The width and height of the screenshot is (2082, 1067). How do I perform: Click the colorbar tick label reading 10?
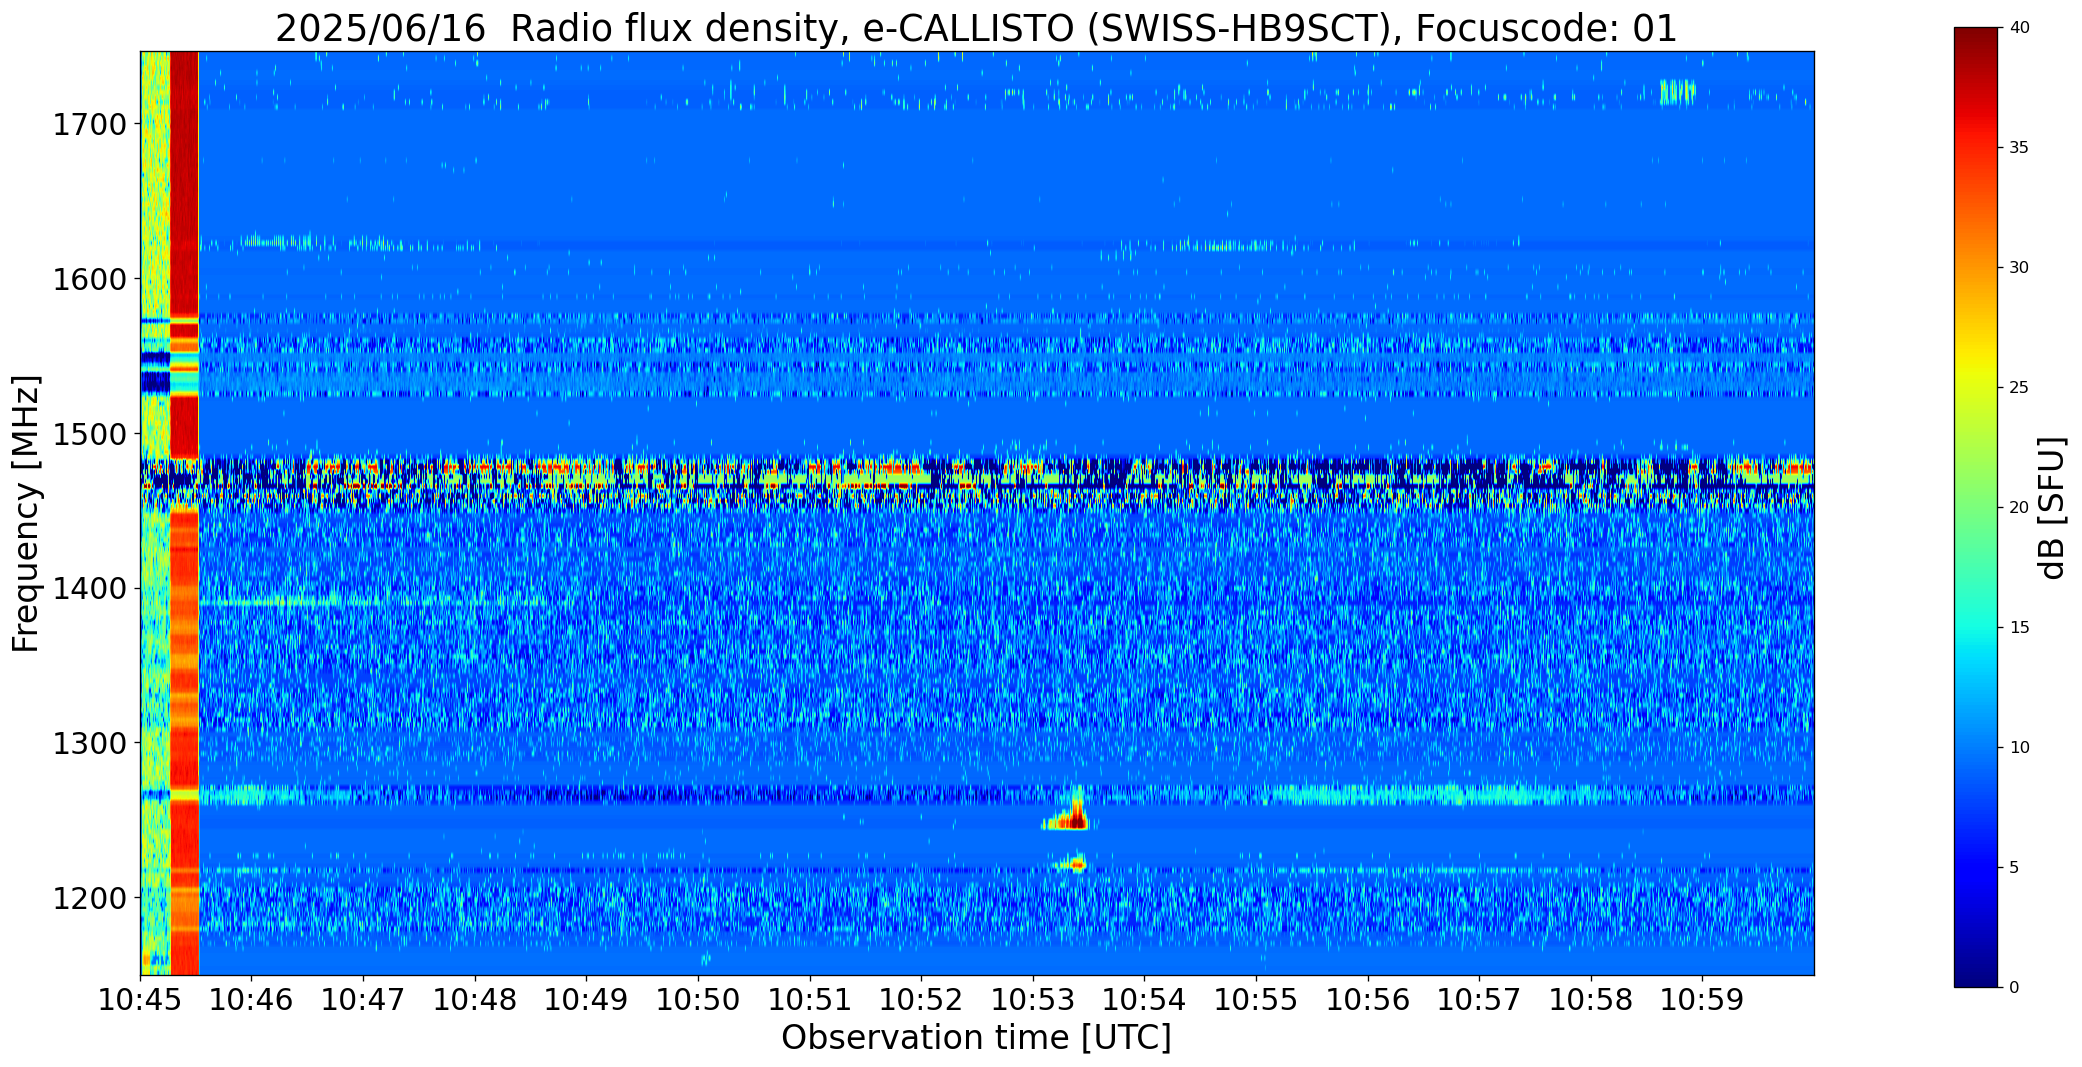[2019, 748]
